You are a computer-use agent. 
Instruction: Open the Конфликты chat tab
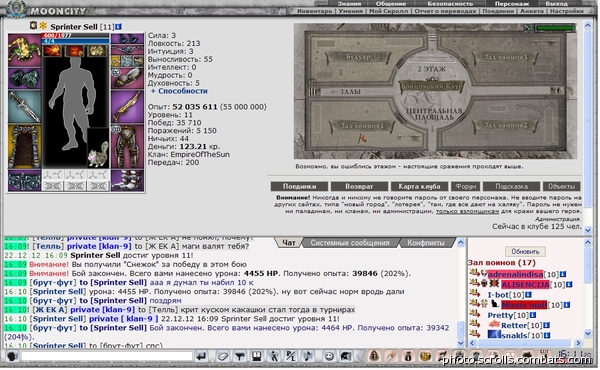coord(426,243)
